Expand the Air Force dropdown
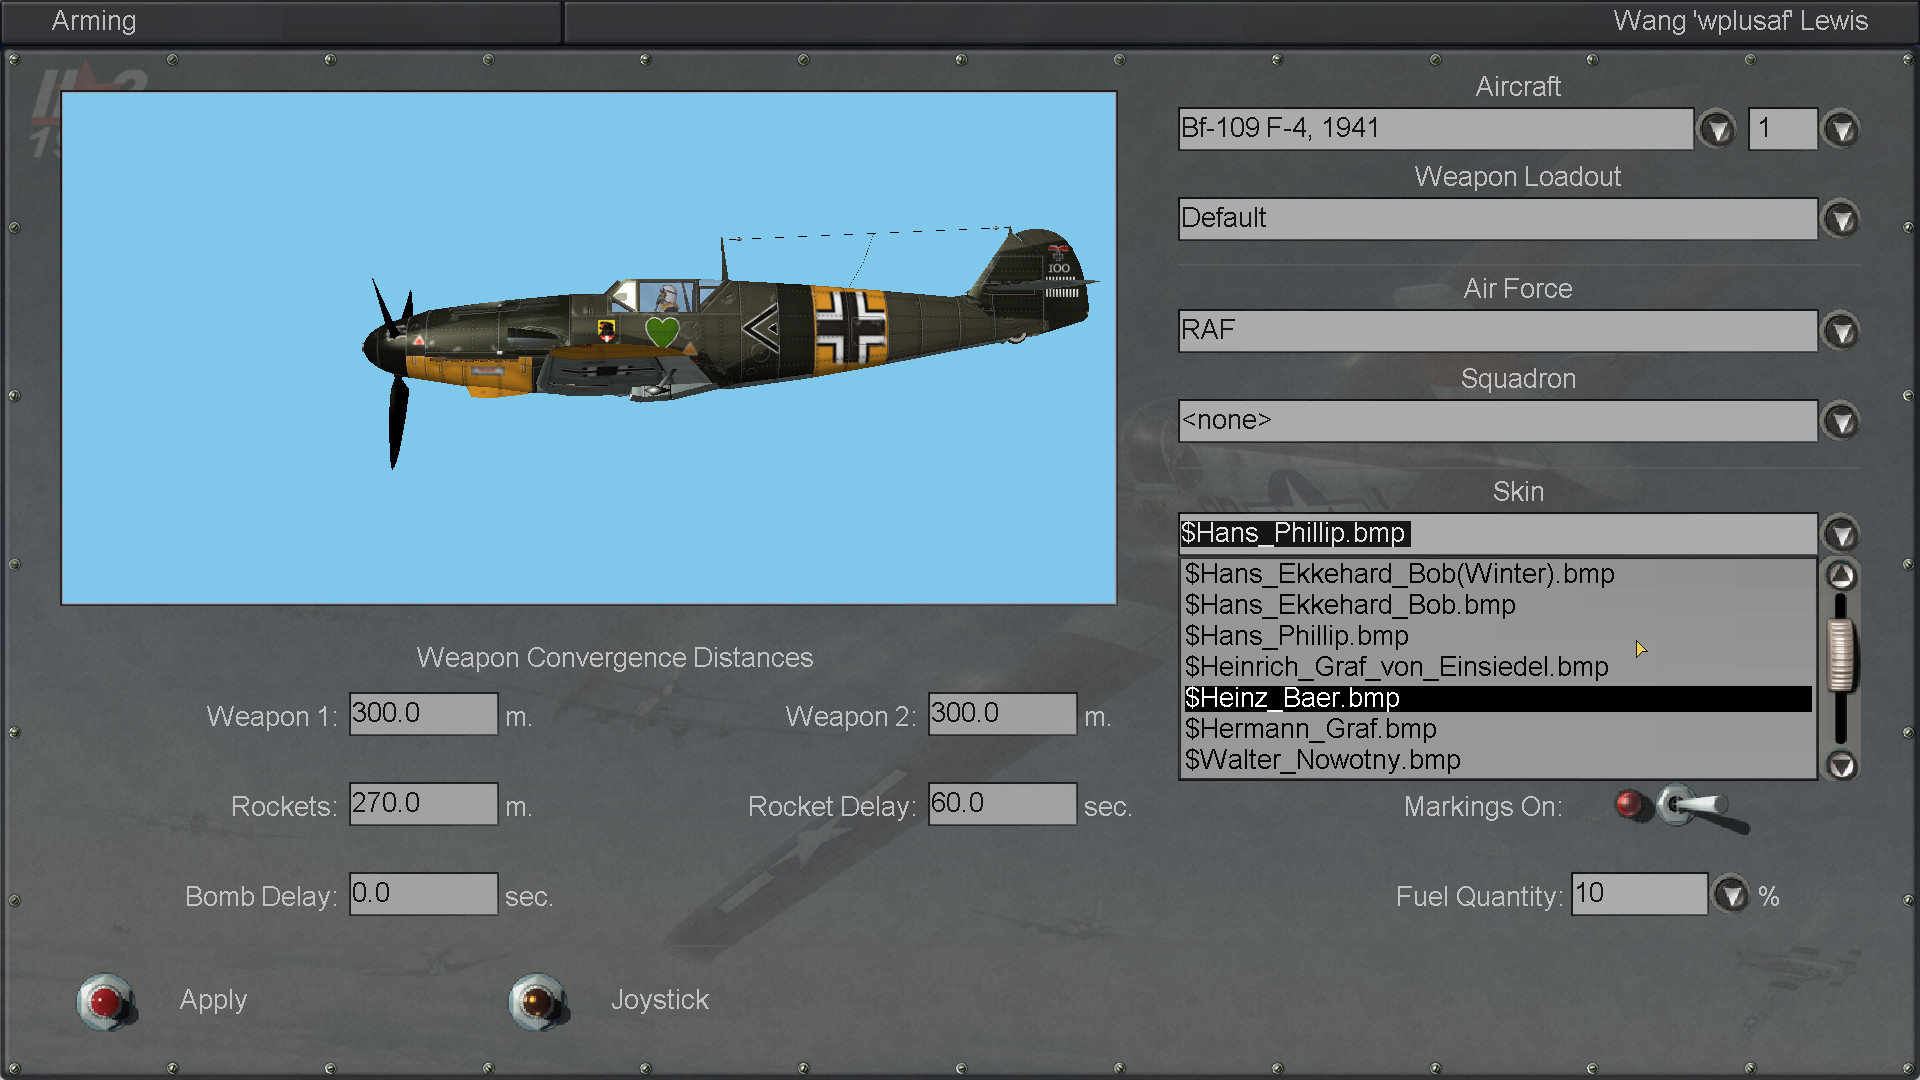 [x=1841, y=331]
